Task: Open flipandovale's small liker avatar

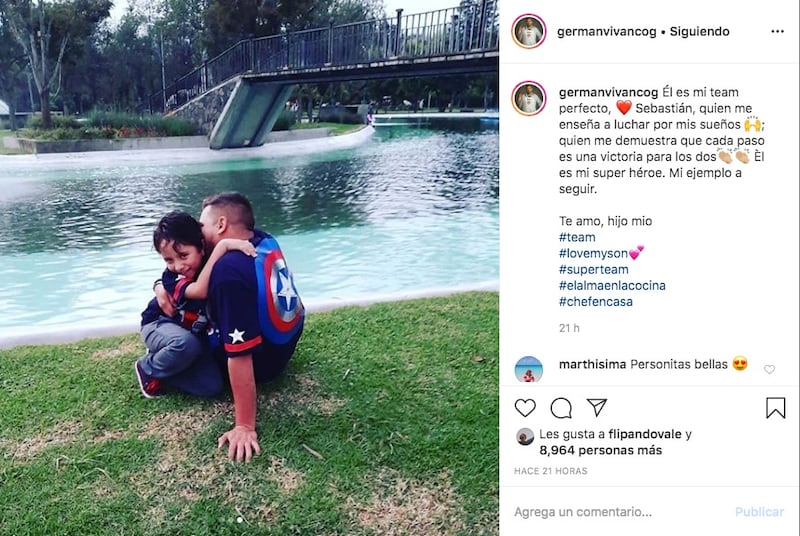Action: [x=524, y=437]
